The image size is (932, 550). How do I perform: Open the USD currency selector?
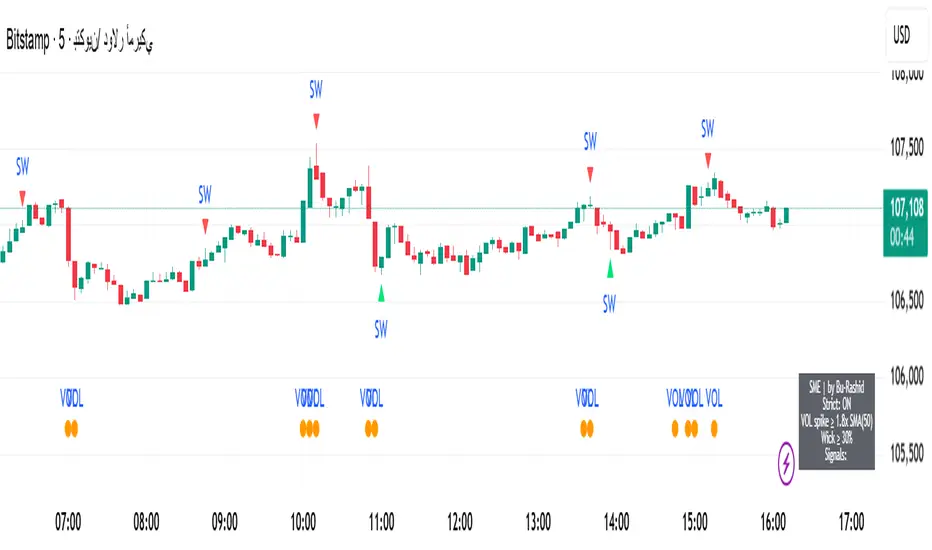(x=901, y=36)
